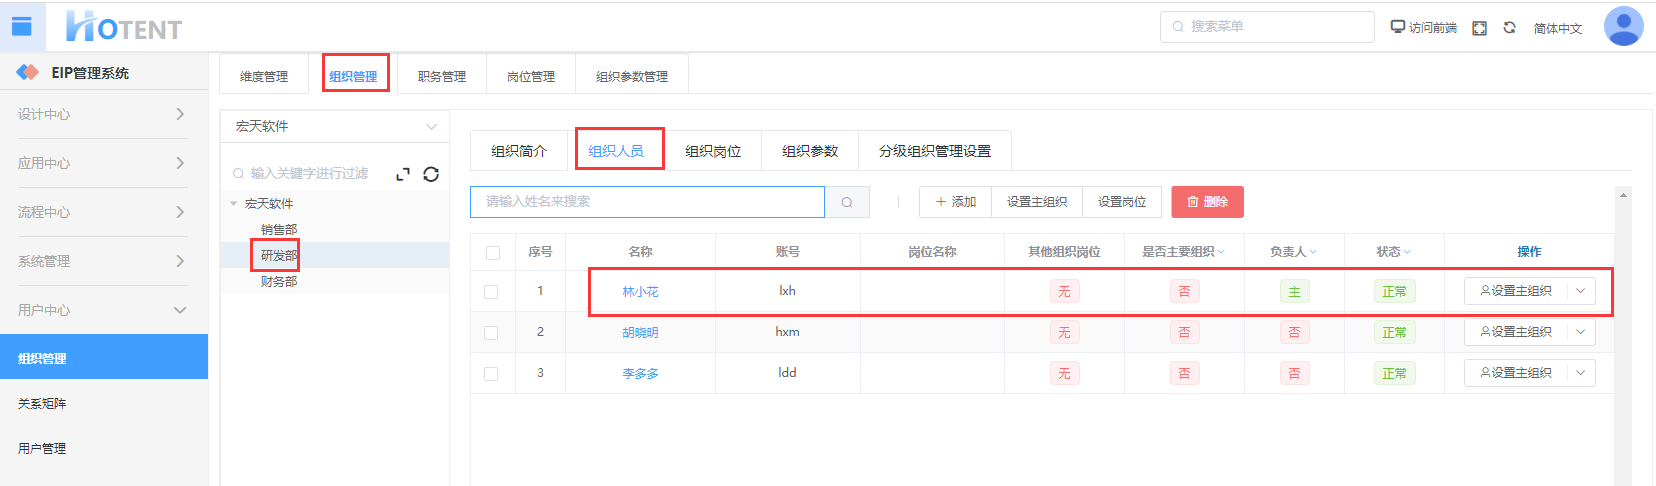Open the 宏天软件 dimension dropdown
This screenshot has width=1656, height=486.
tap(335, 126)
